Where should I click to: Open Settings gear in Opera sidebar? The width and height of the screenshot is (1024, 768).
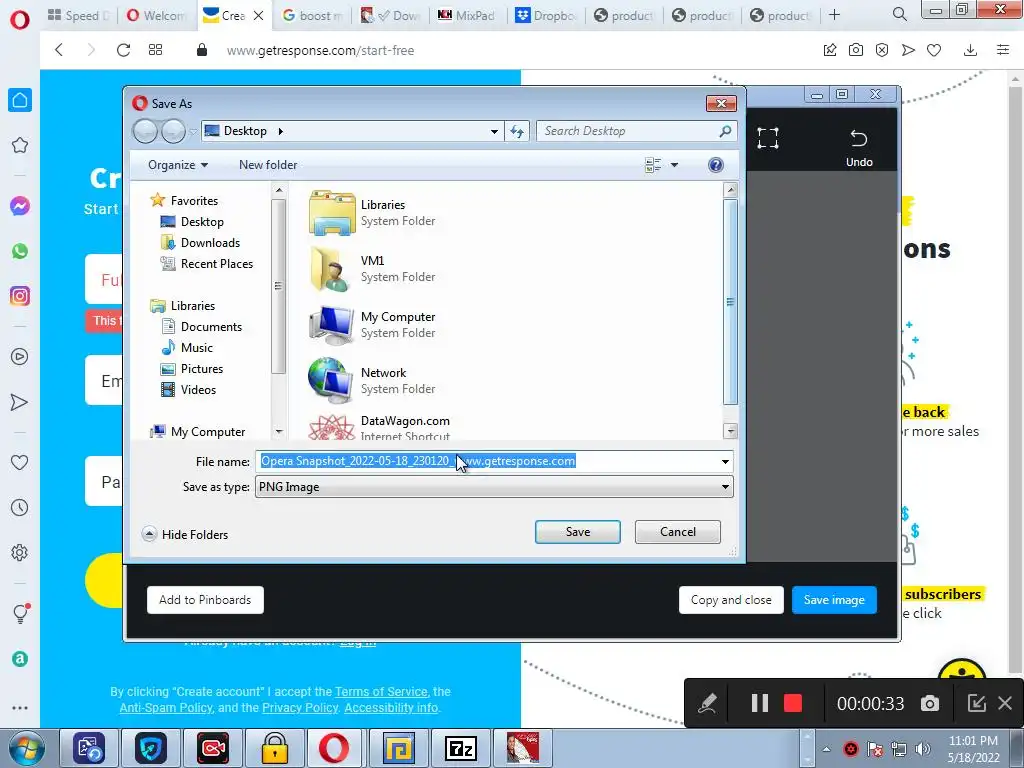click(x=20, y=552)
